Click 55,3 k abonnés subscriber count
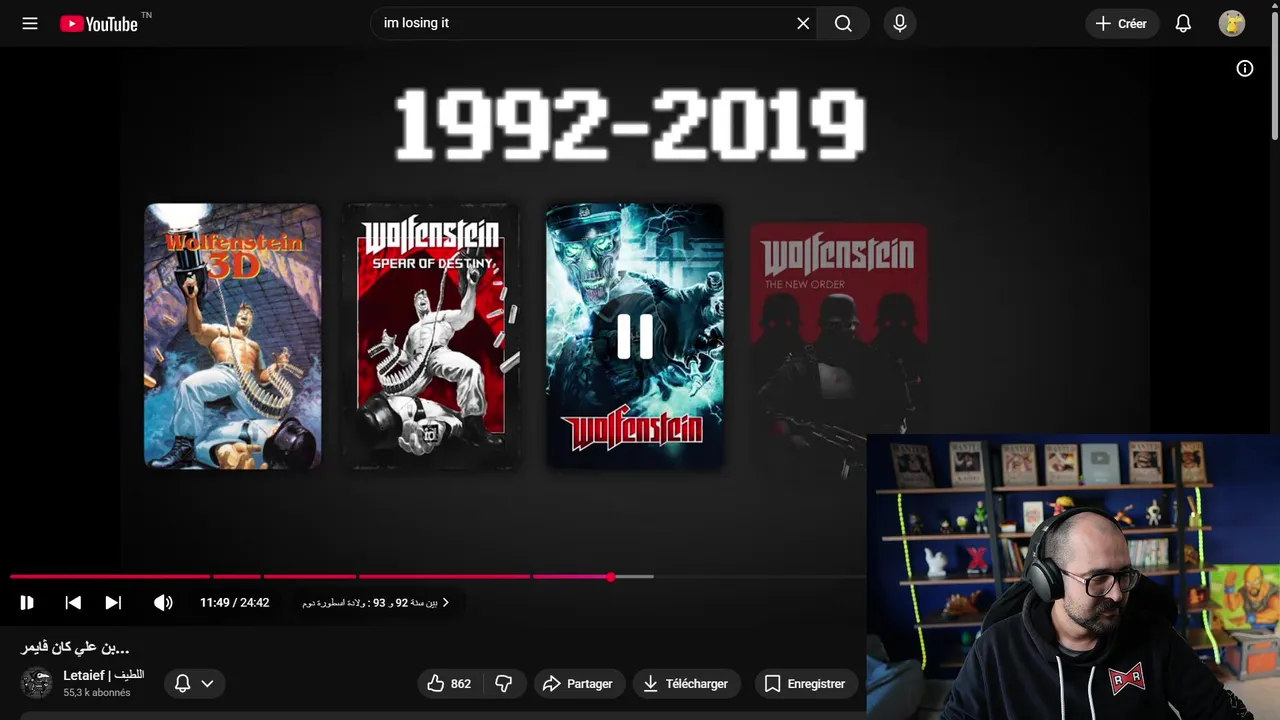 97,692
